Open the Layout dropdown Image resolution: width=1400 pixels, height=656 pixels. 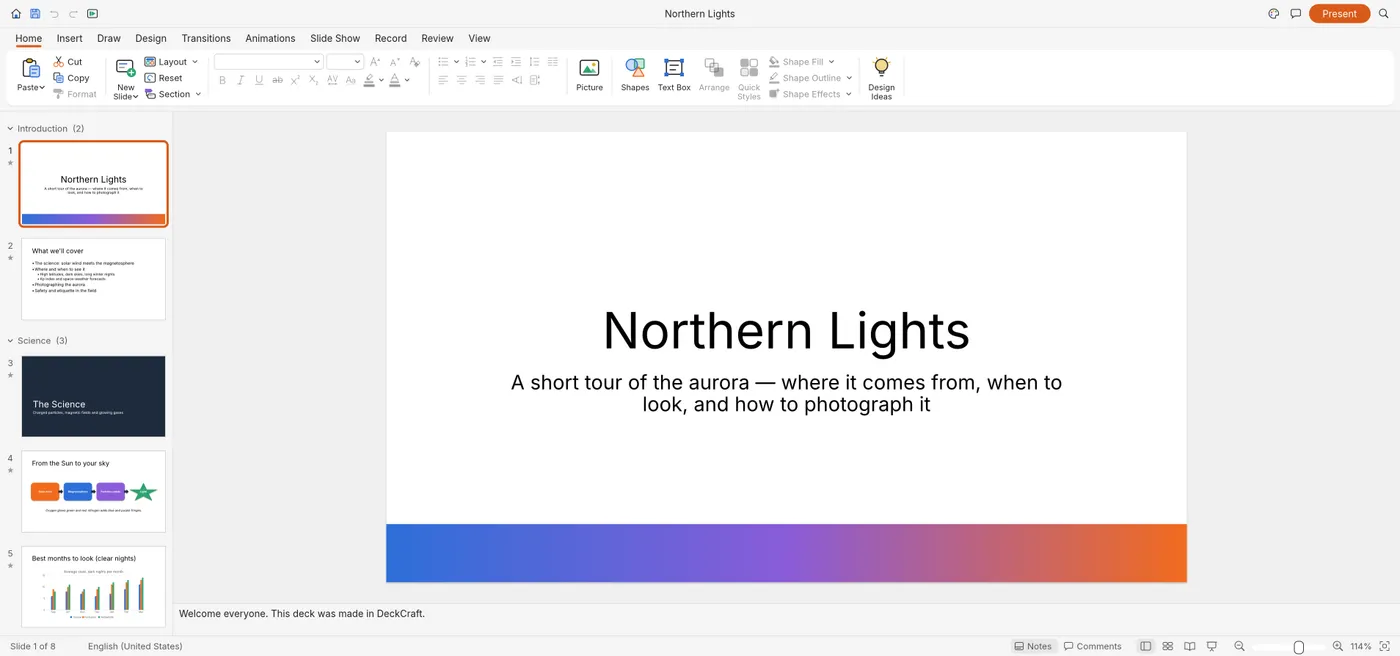[x=171, y=62]
